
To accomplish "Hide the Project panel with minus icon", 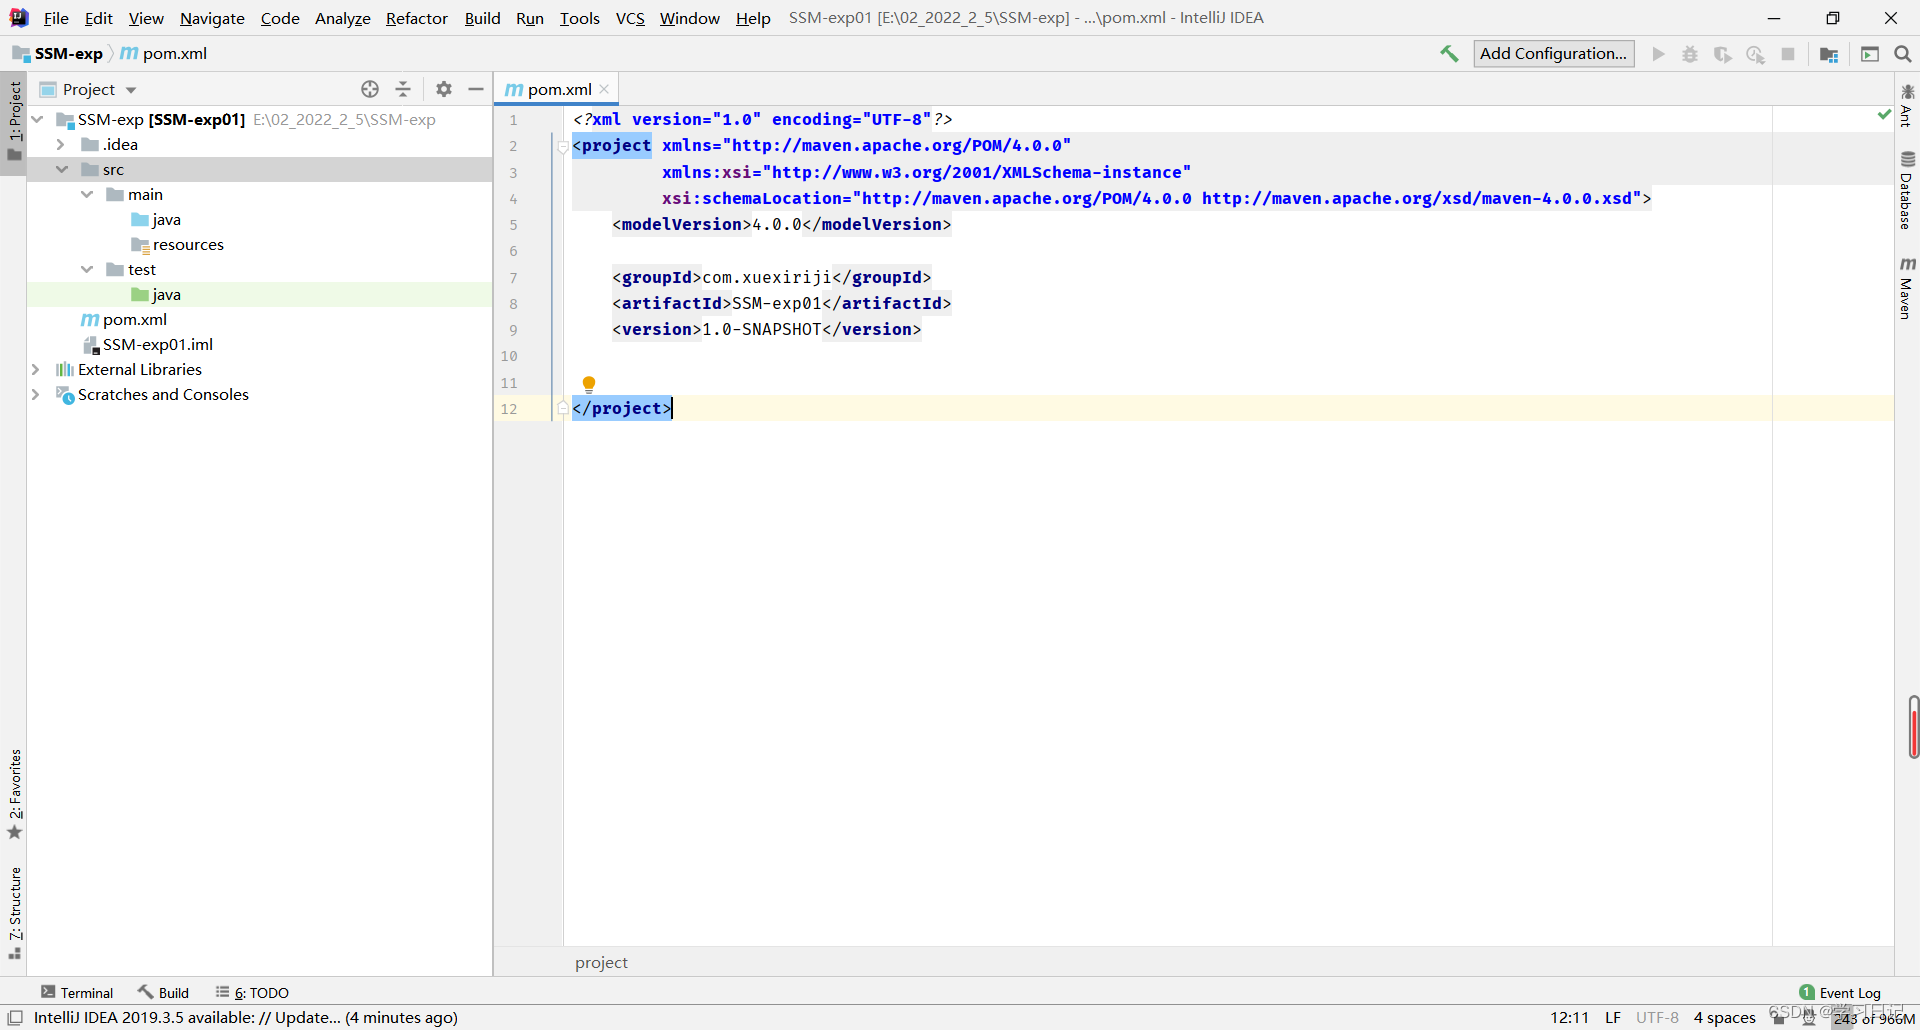I will point(476,89).
